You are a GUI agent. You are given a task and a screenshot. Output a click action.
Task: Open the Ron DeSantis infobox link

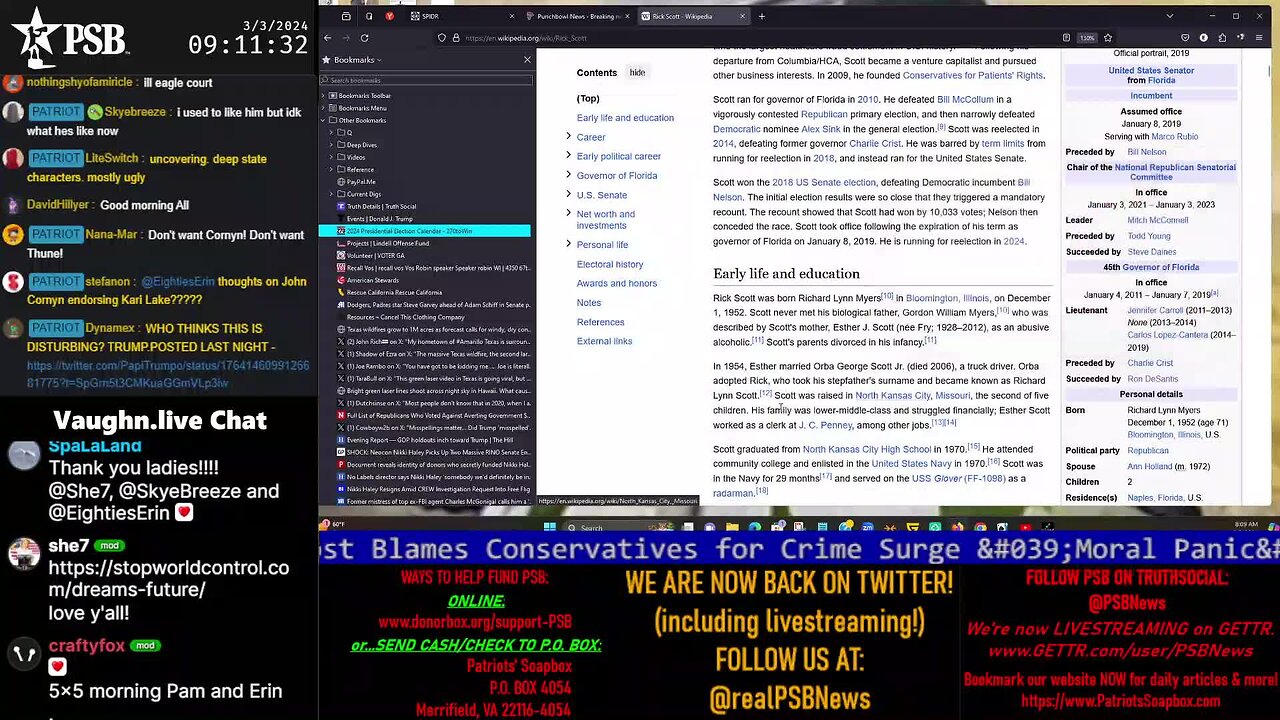click(x=1153, y=379)
